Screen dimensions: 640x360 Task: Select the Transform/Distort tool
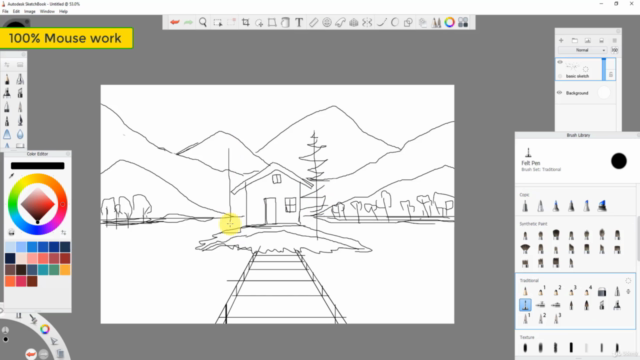tap(272, 22)
